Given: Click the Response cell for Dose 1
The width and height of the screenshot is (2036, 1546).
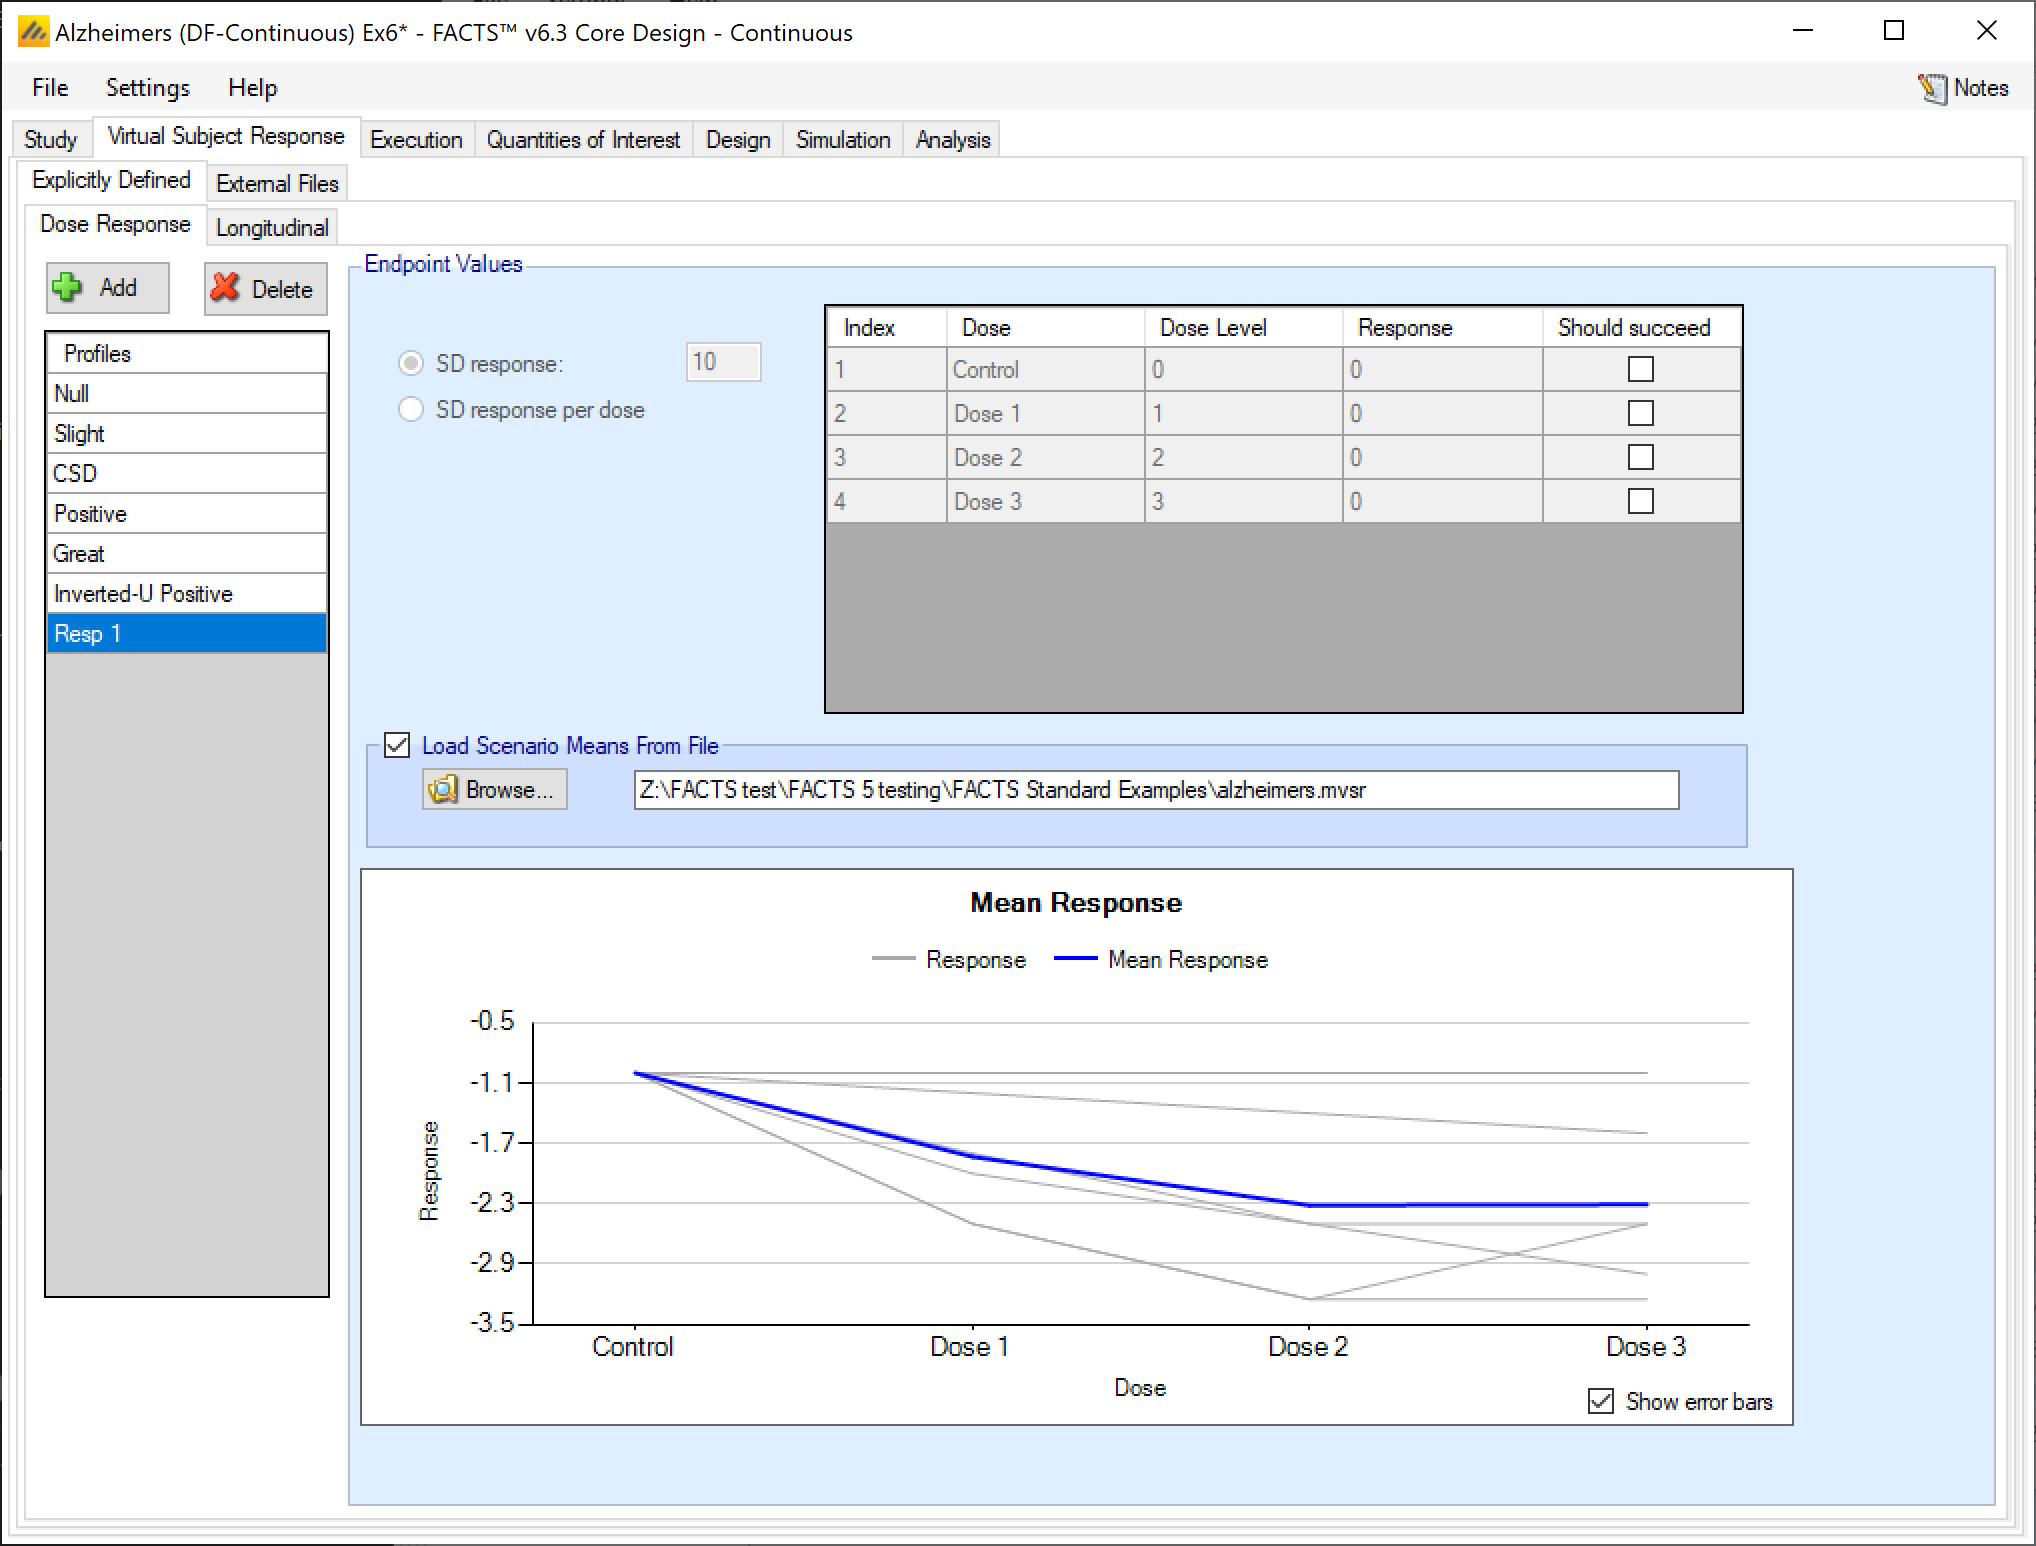Looking at the screenshot, I should click(x=1440, y=413).
